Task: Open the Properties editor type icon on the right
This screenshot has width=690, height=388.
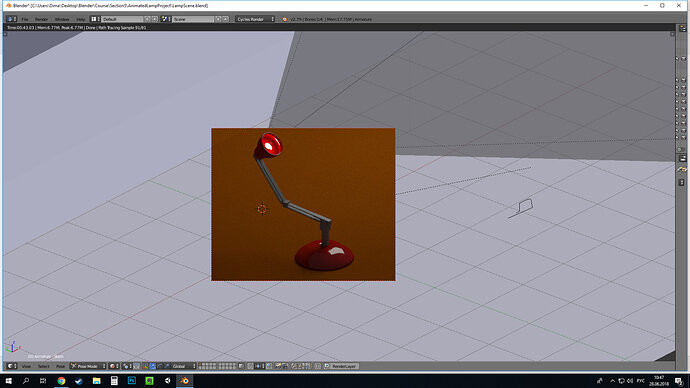Action: (x=682, y=158)
